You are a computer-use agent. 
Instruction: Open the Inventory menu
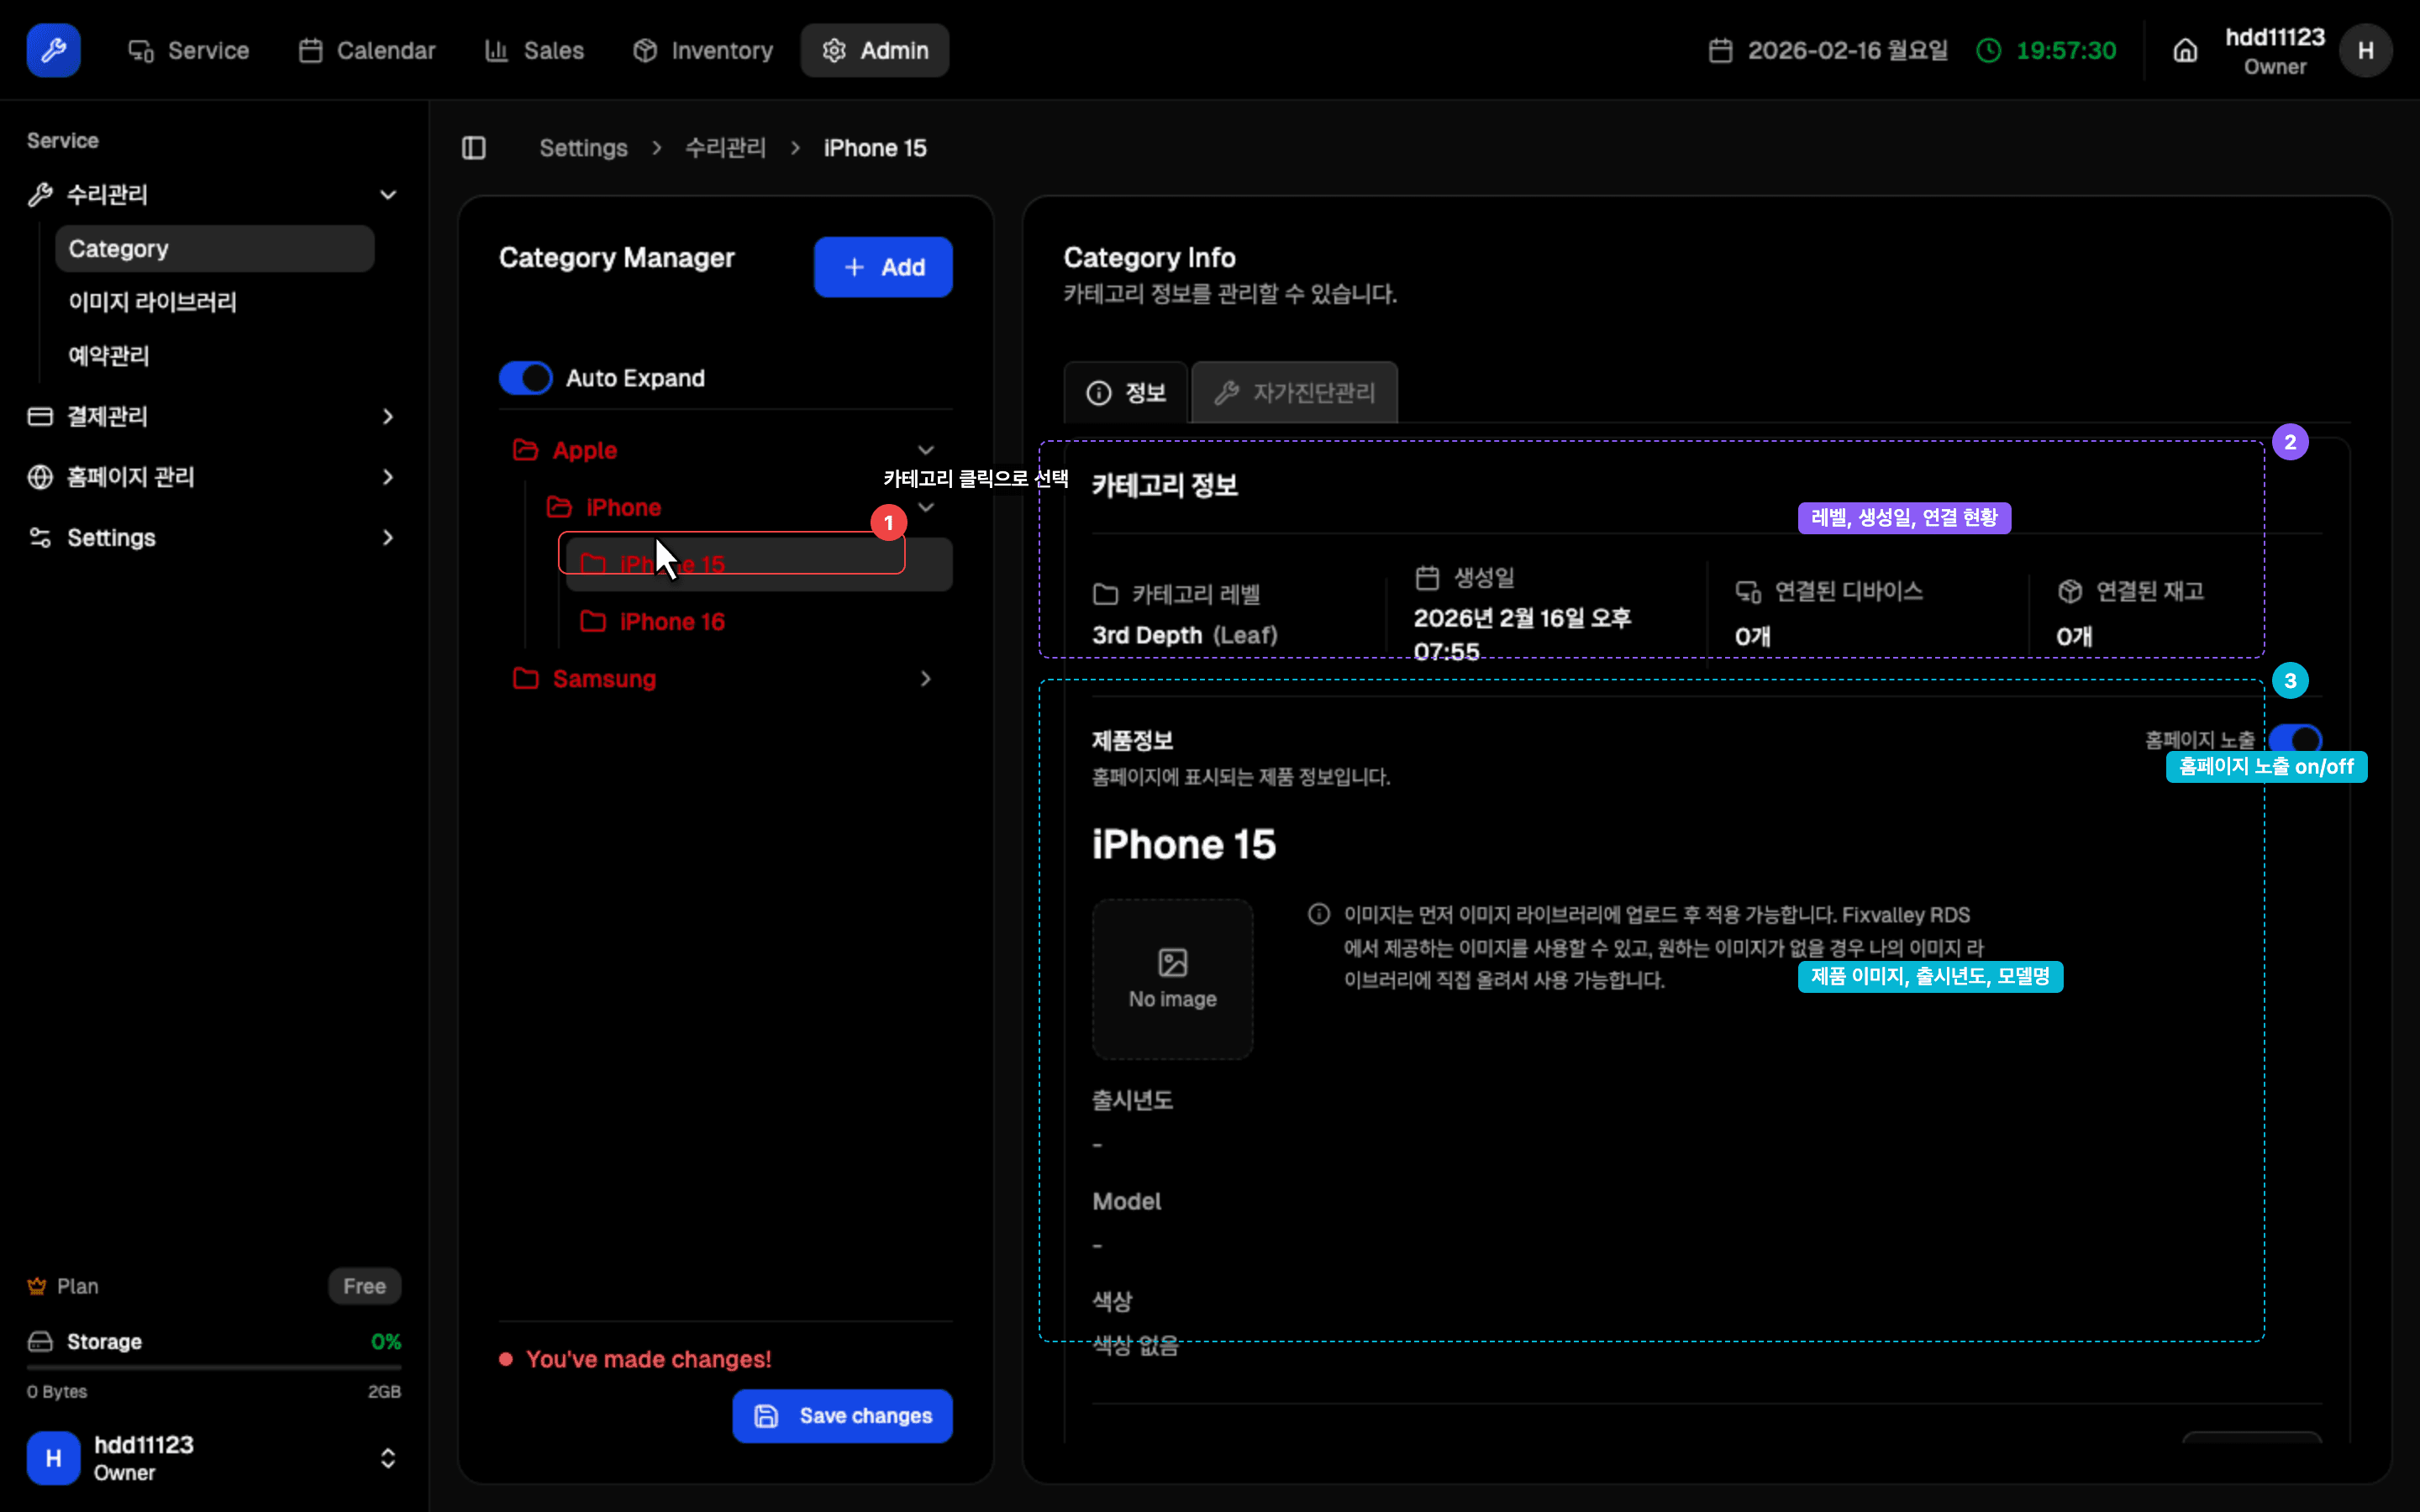pos(703,50)
